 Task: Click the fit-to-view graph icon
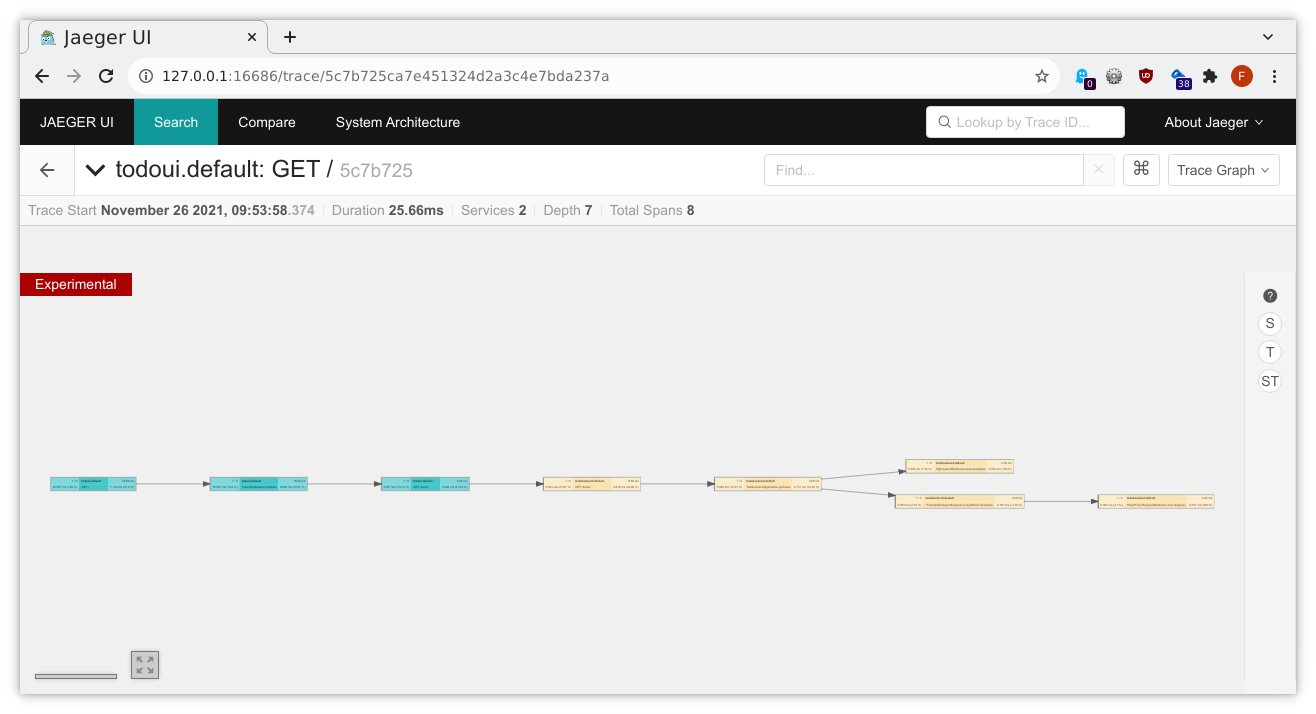point(145,665)
